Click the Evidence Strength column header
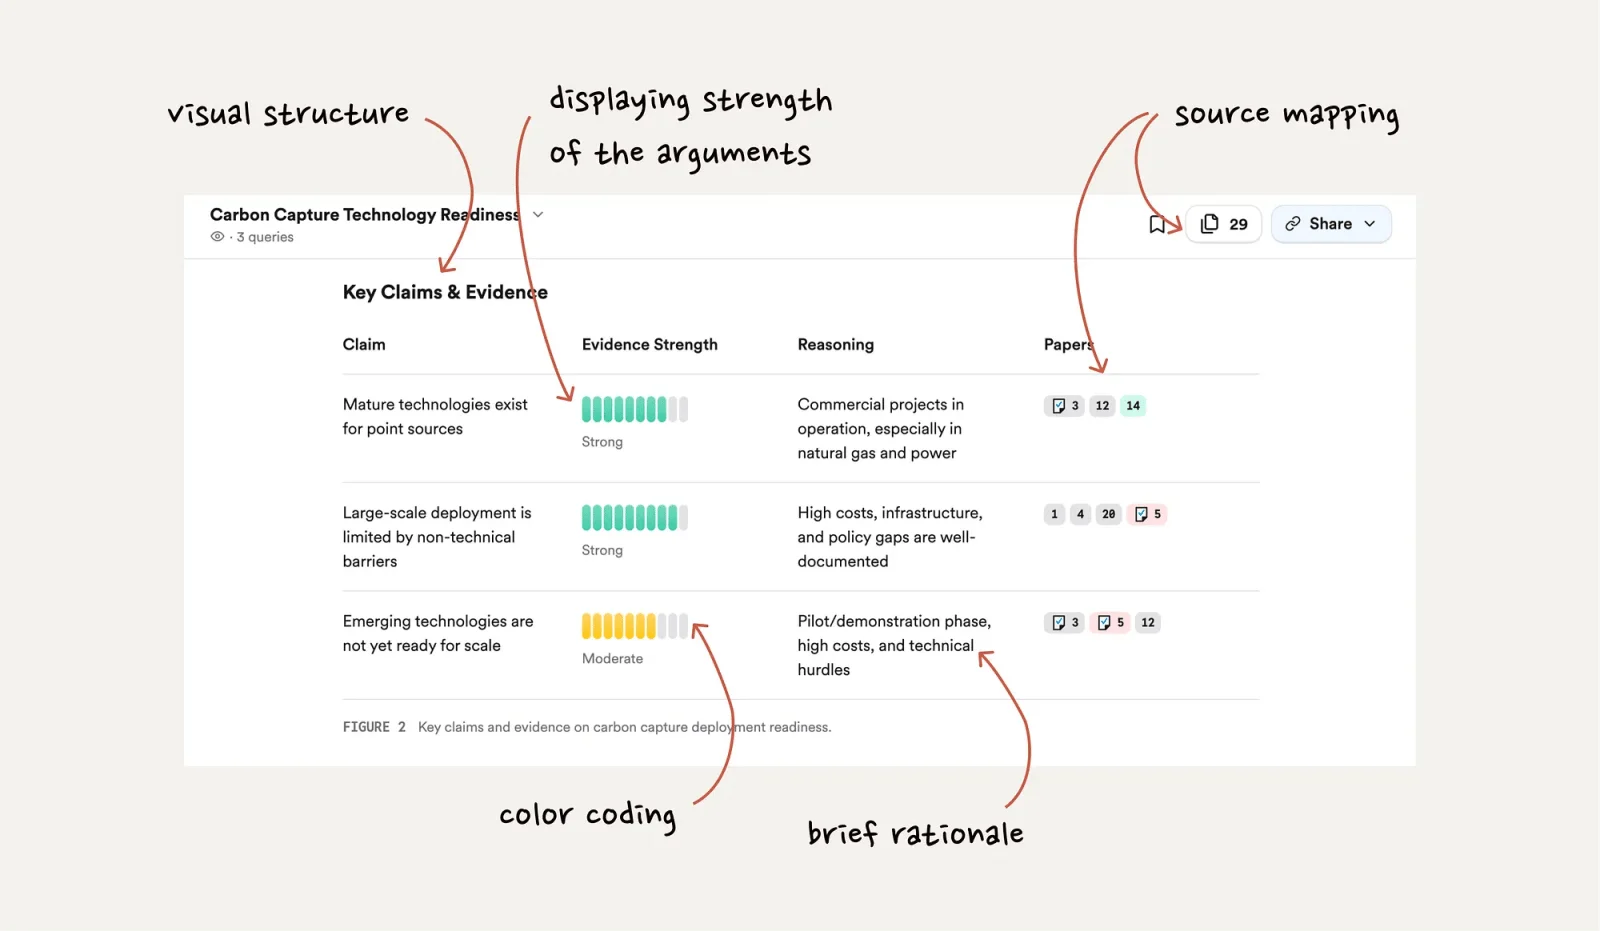 [x=649, y=345]
